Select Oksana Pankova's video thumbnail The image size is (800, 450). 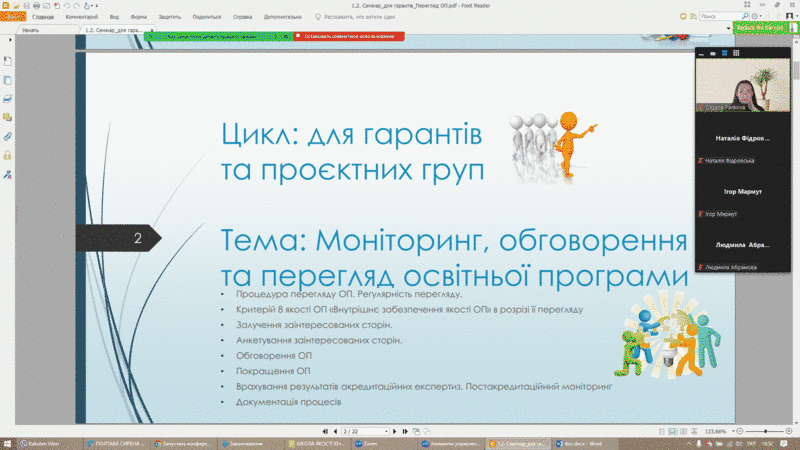pos(743,85)
